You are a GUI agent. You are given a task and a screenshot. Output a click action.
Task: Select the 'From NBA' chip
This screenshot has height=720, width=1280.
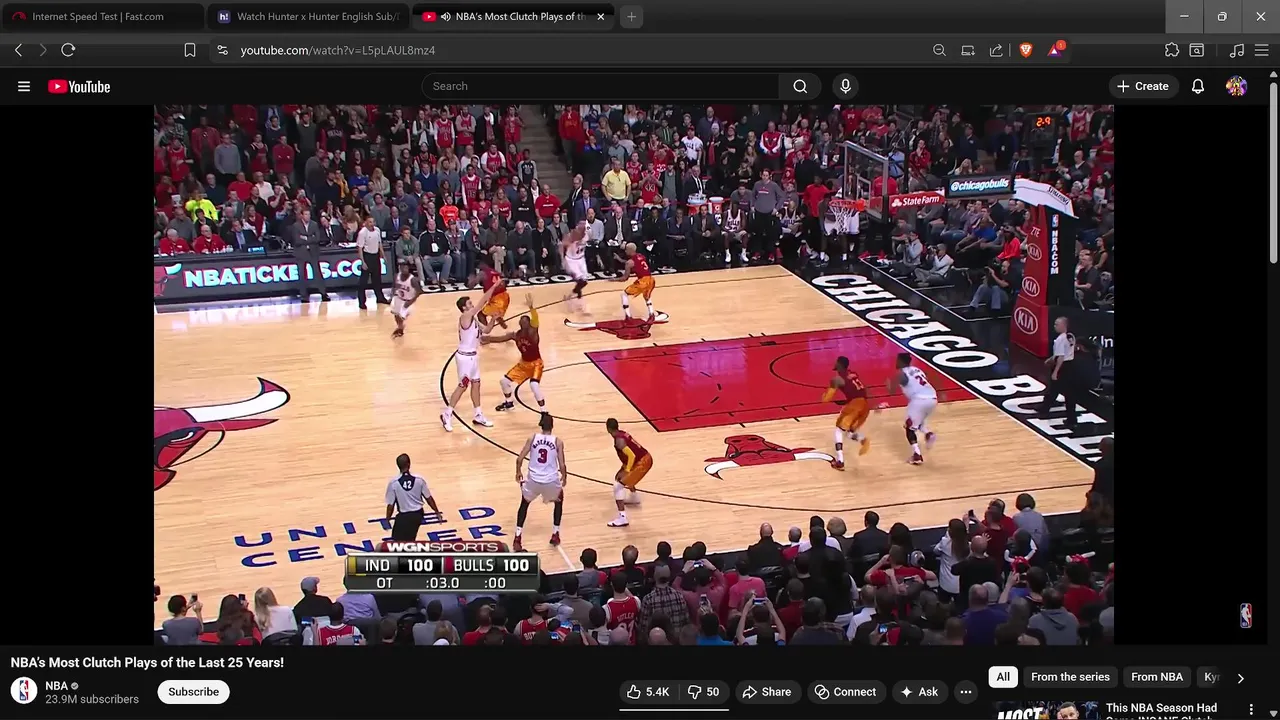(1157, 677)
